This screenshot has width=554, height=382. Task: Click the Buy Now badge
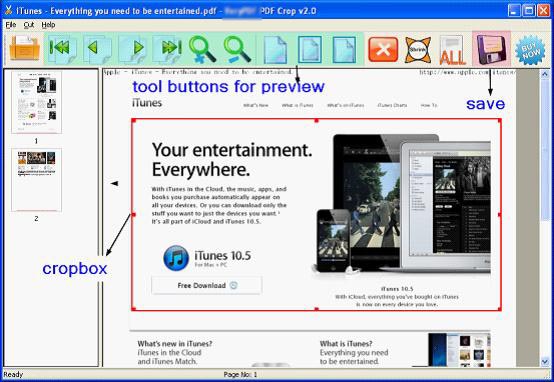(530, 50)
